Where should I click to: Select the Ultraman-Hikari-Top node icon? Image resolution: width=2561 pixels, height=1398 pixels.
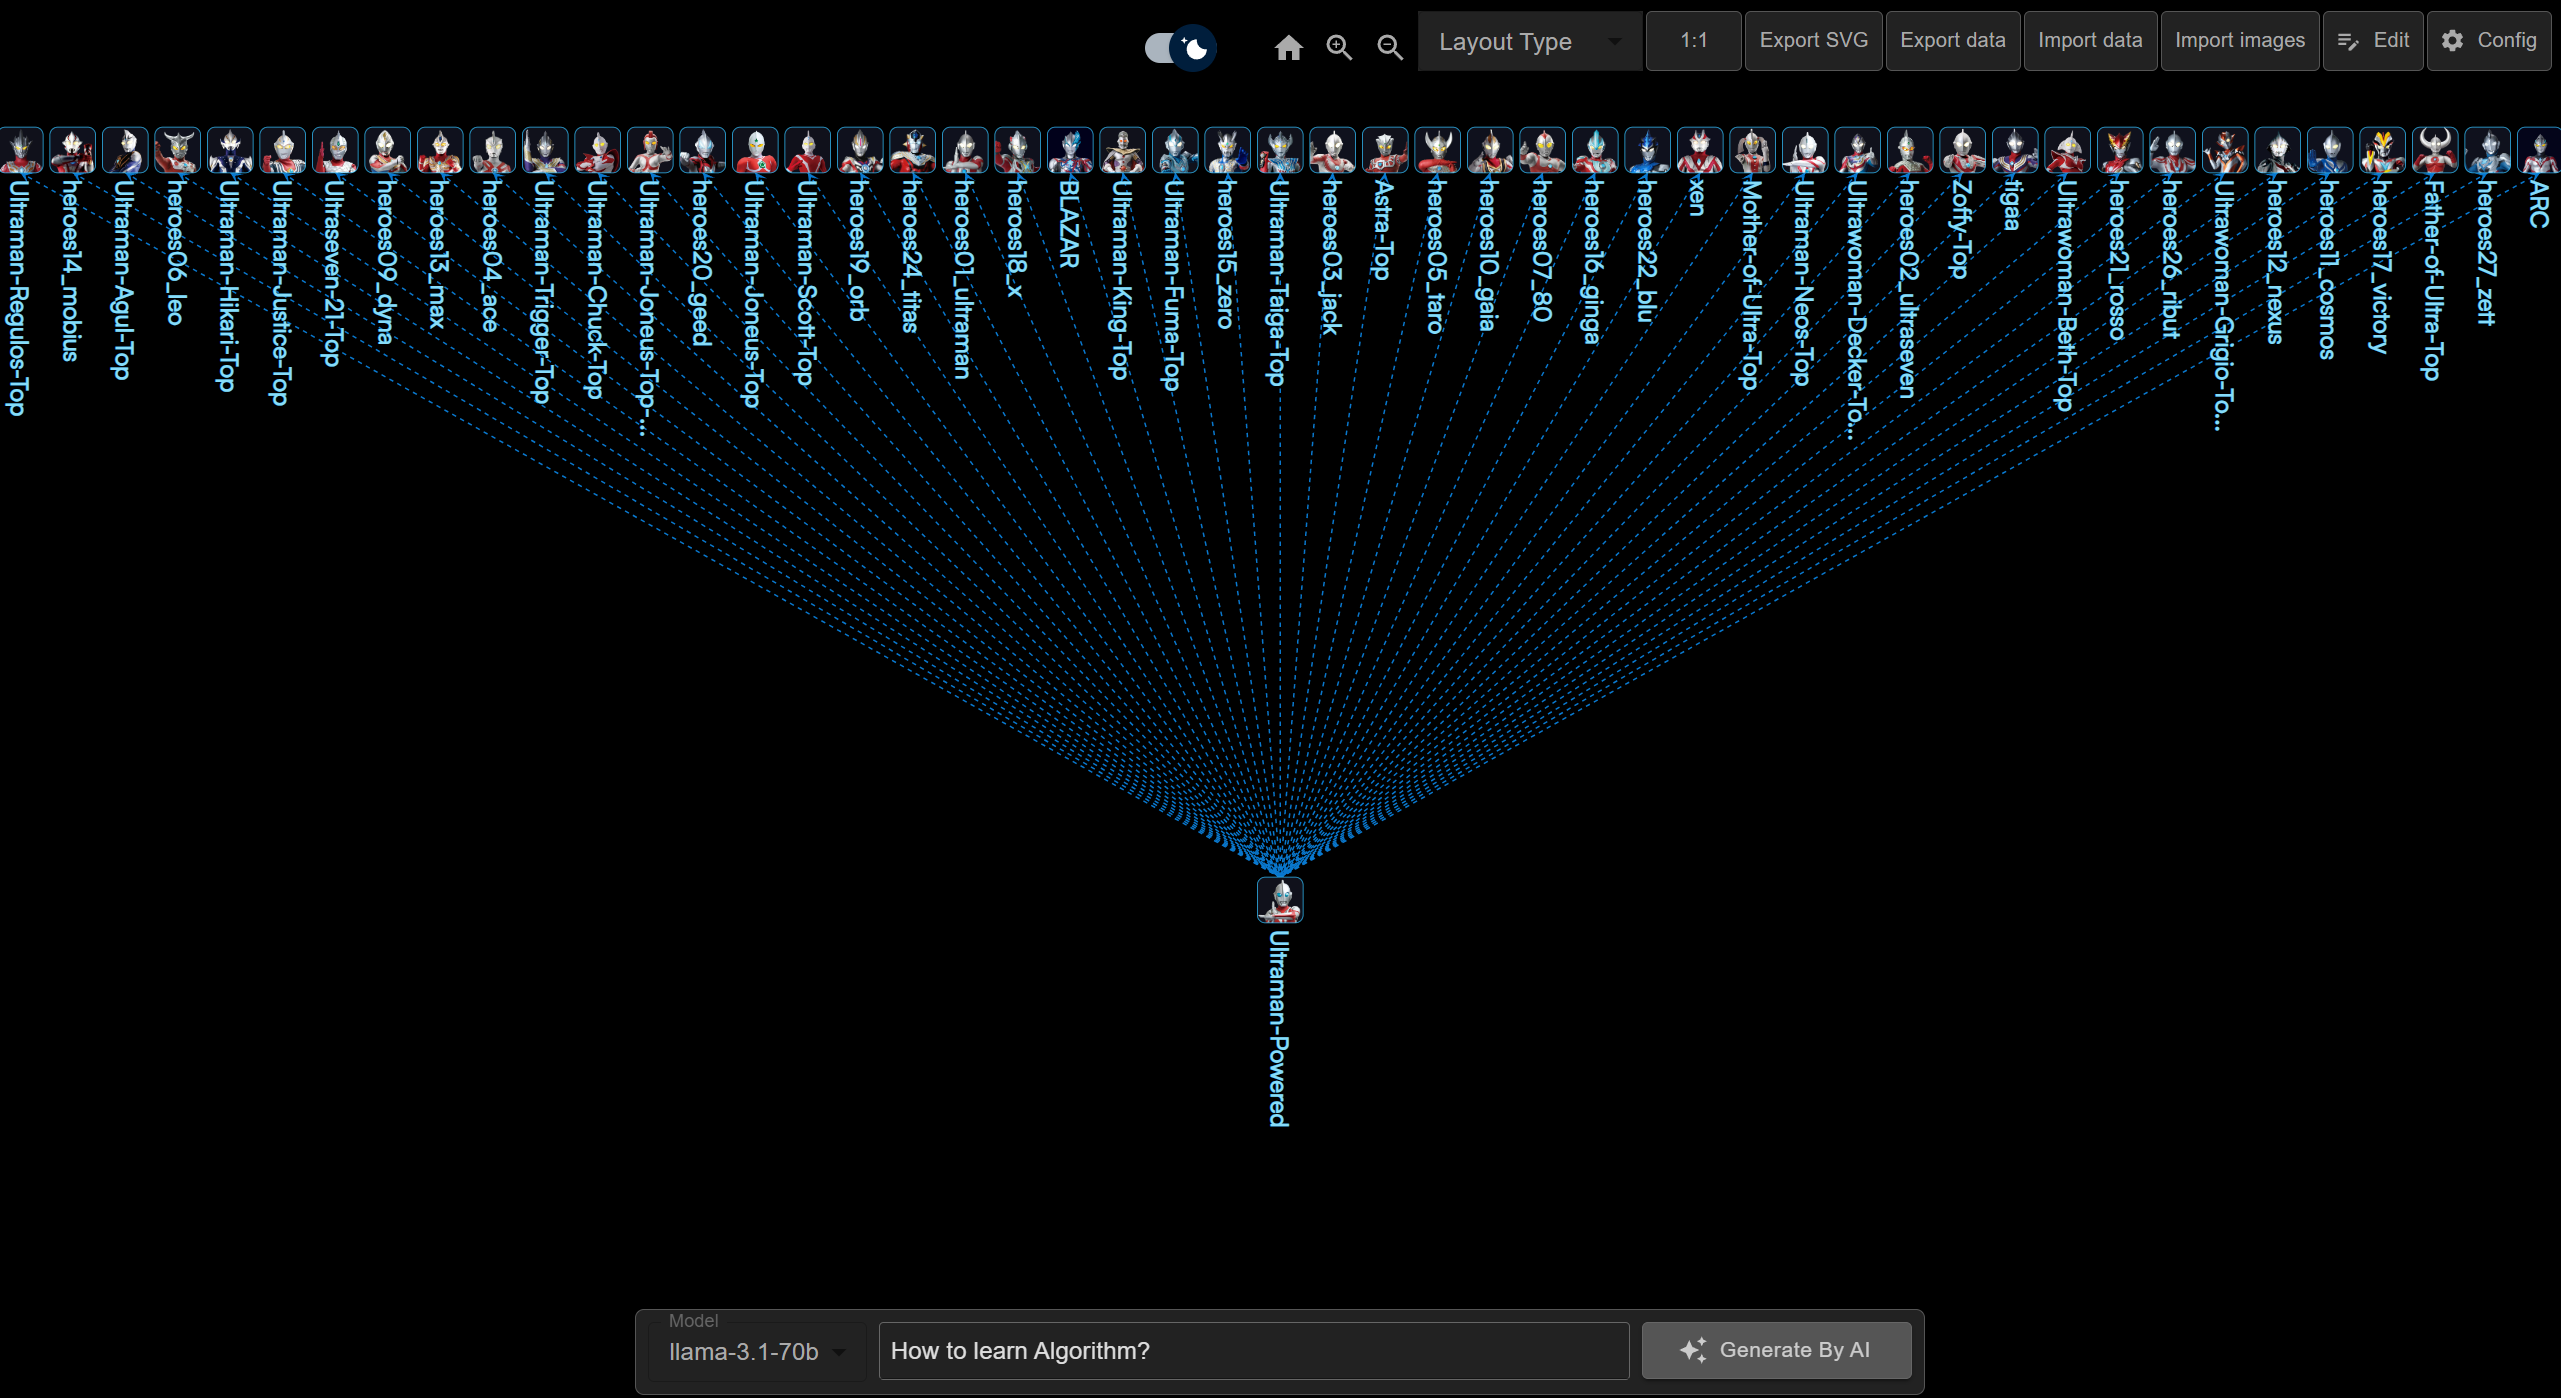pos(230,150)
